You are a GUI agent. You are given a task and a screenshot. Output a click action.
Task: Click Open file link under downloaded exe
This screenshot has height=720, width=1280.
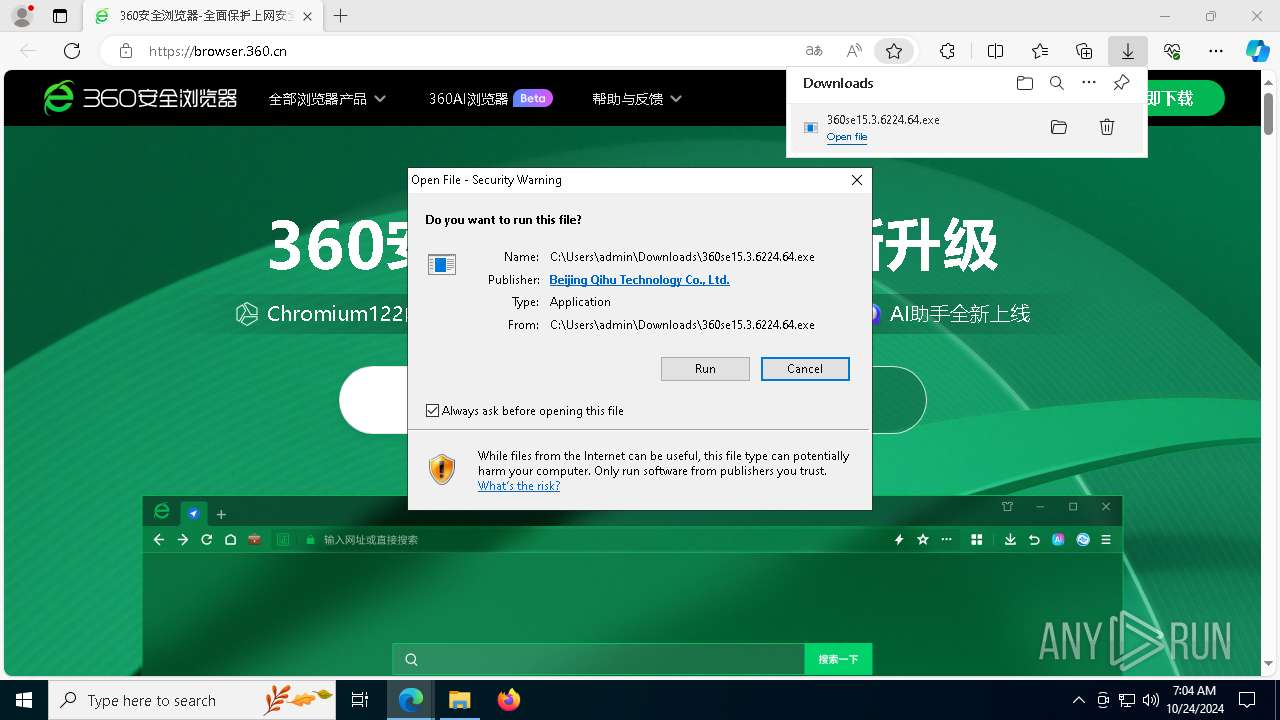[846, 137]
